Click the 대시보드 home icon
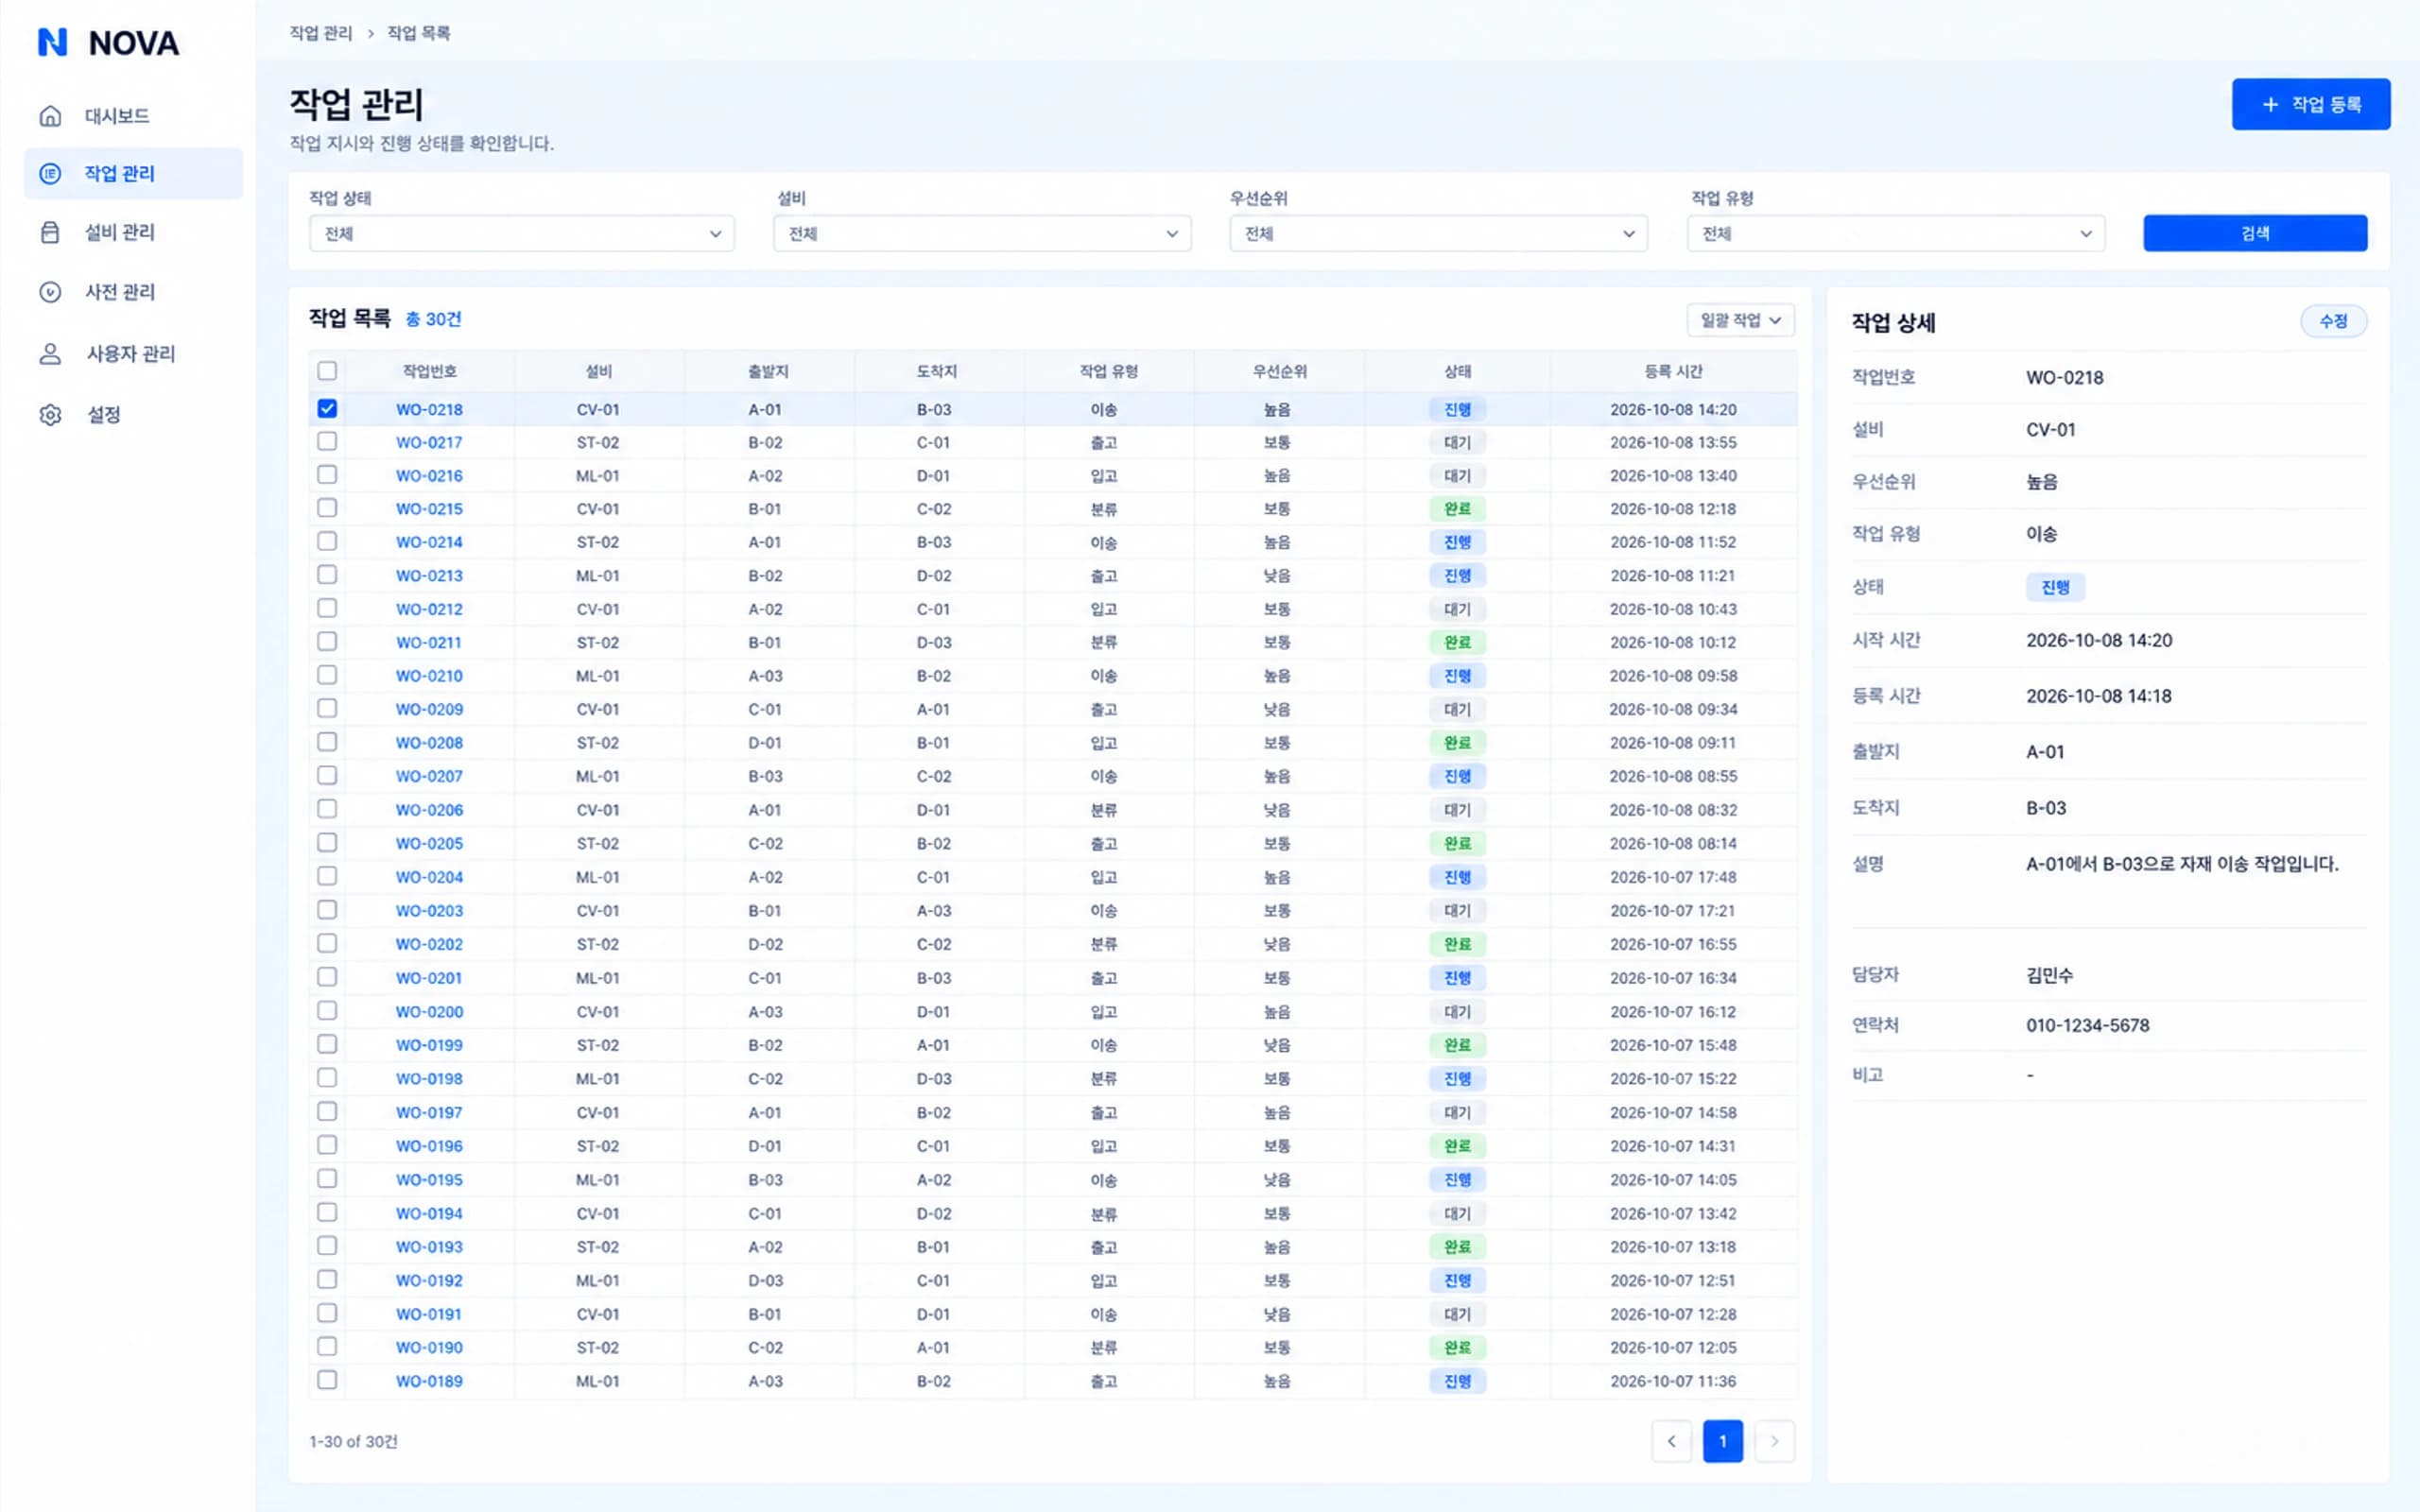Image resolution: width=2420 pixels, height=1512 pixels. coord(50,116)
